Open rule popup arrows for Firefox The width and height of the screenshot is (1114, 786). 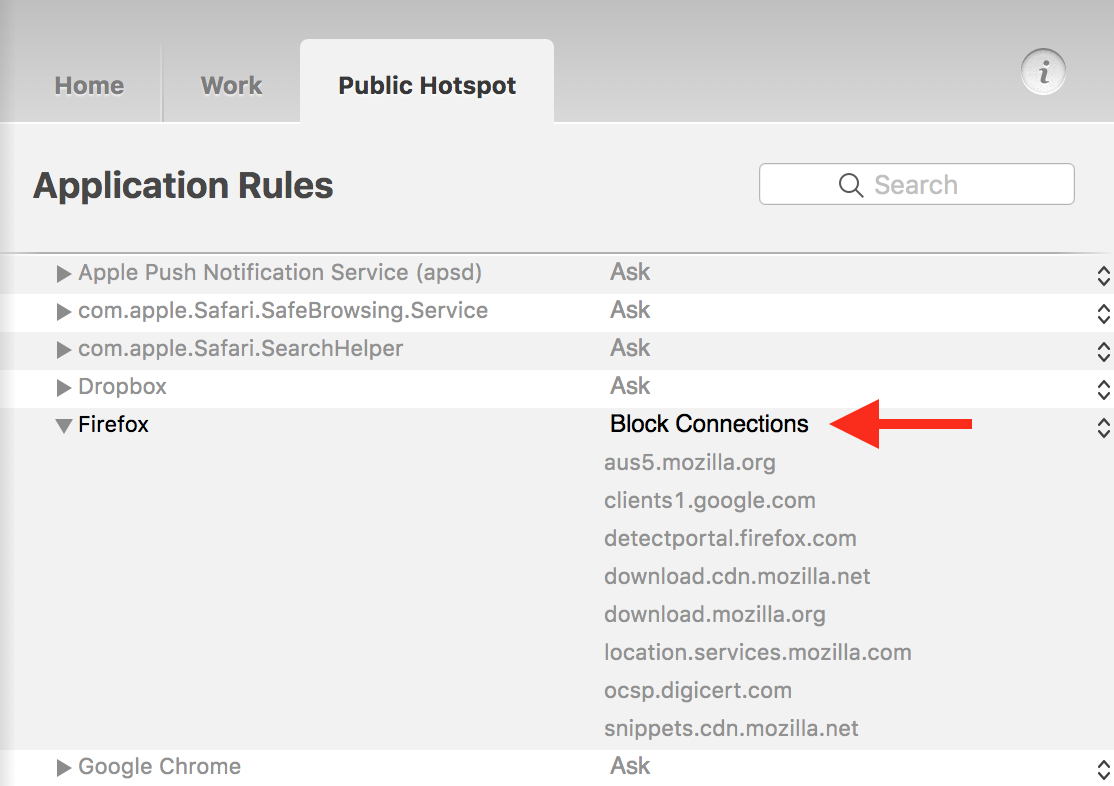(1103, 427)
